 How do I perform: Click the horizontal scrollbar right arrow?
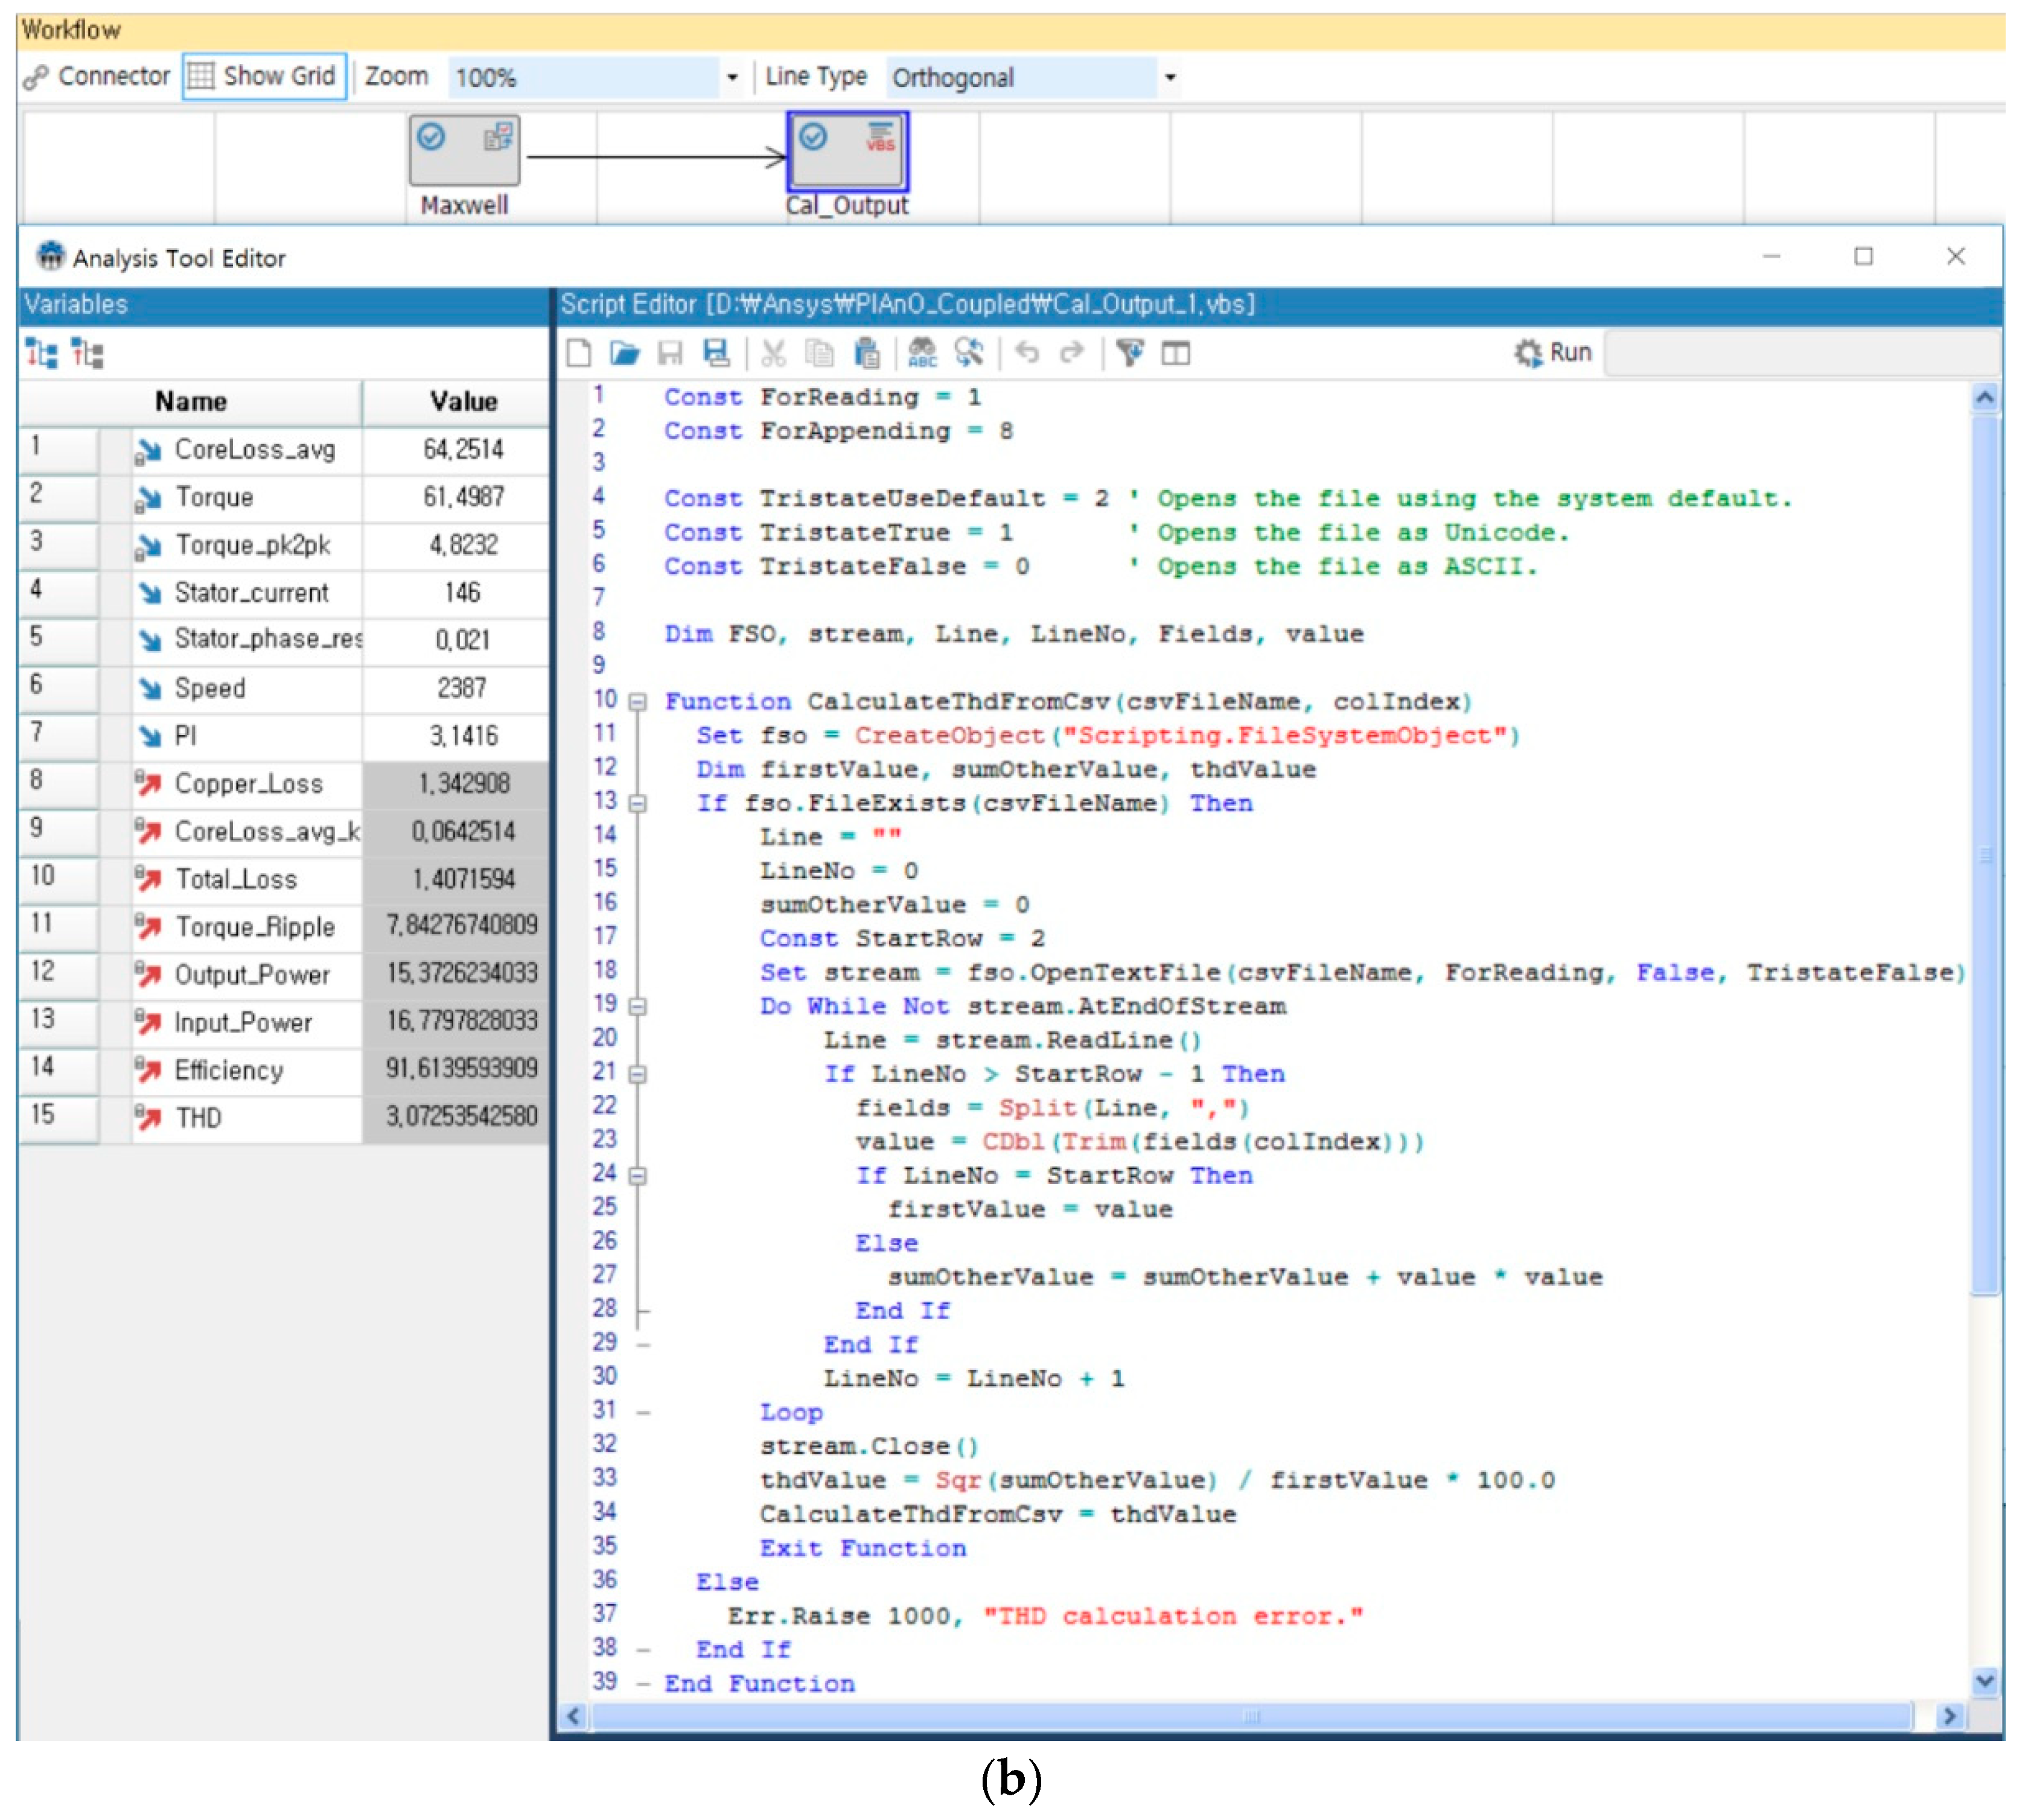[x=1949, y=1717]
